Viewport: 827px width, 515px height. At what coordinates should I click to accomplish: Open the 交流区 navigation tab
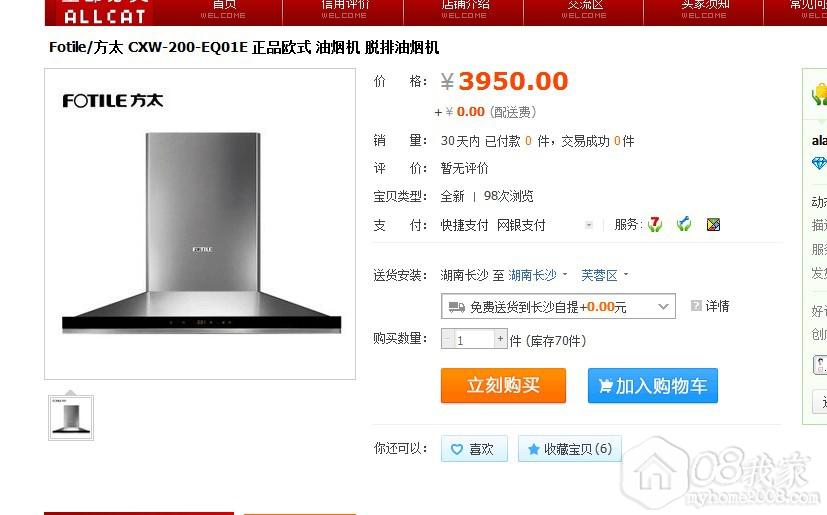pos(584,11)
